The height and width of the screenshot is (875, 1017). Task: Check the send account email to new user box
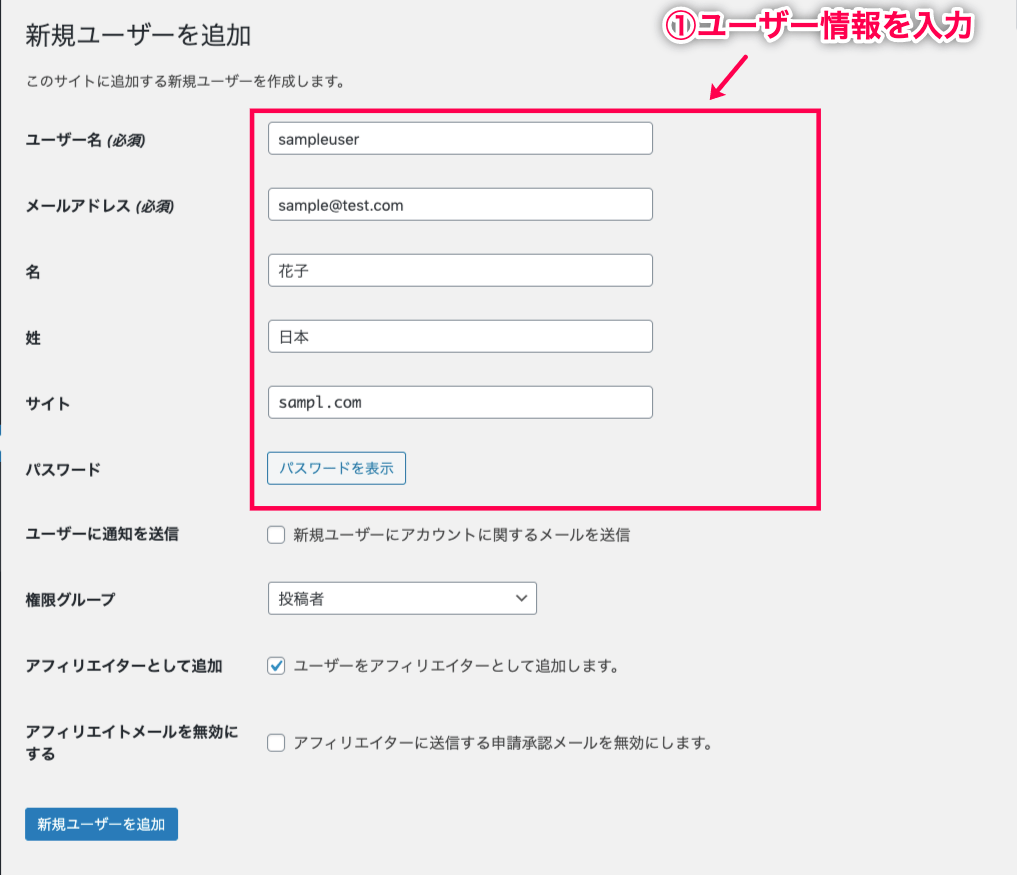[276, 535]
